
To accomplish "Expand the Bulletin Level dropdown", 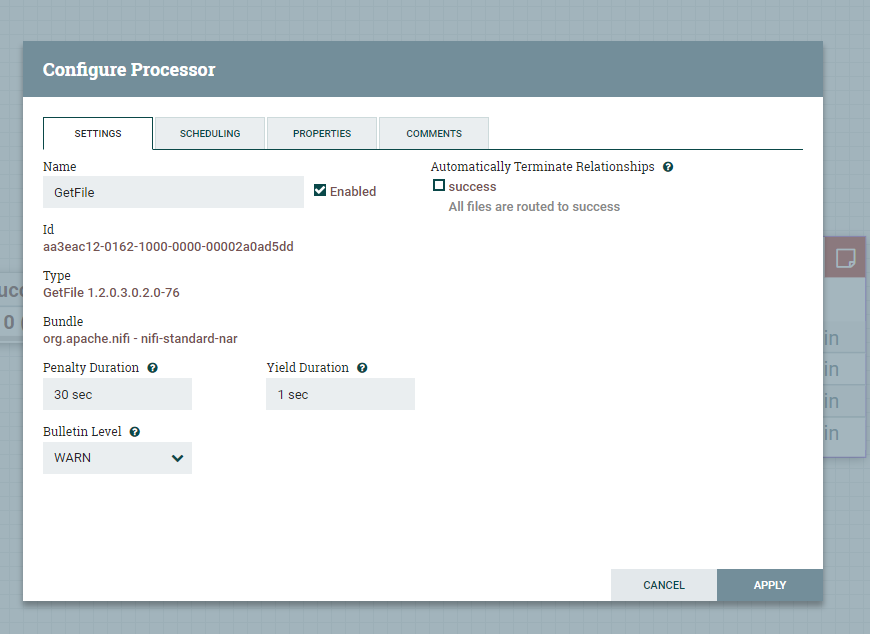I will pos(117,458).
